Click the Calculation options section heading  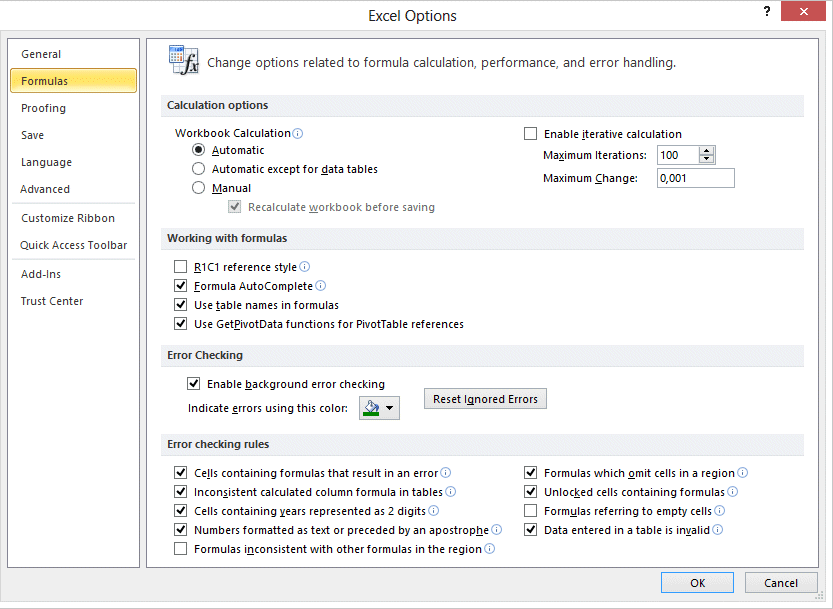tap(218, 105)
